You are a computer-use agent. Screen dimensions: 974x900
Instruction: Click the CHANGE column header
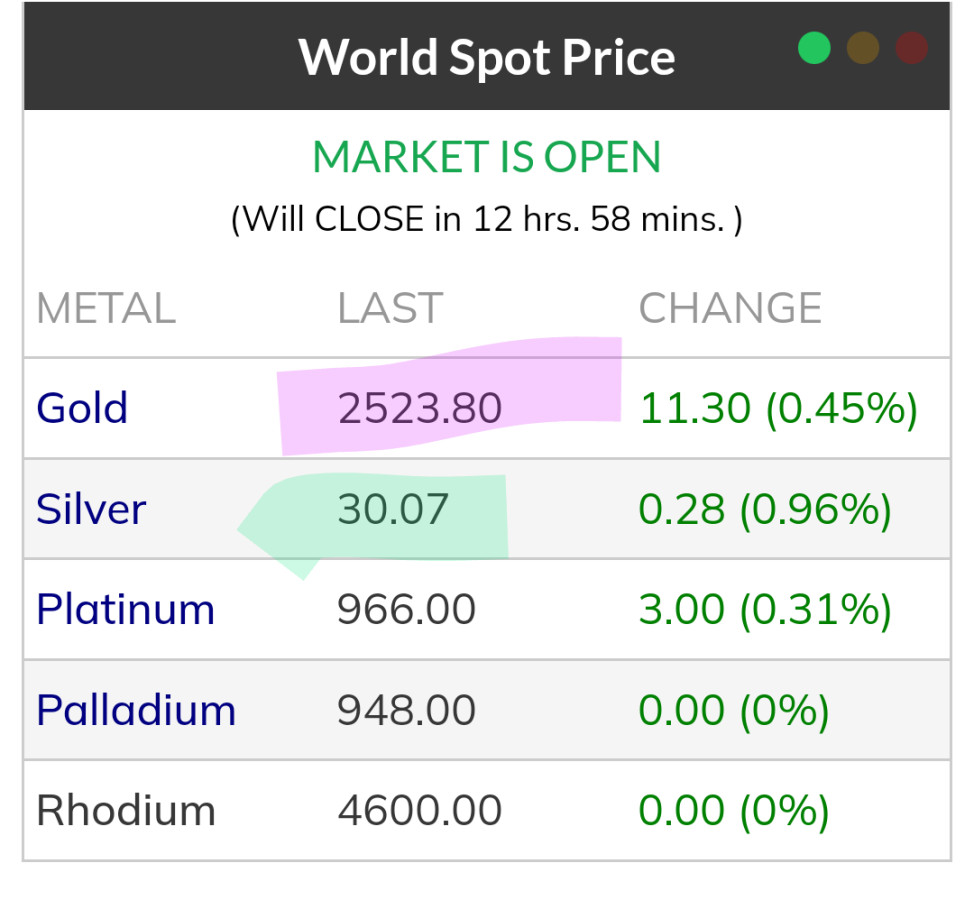730,309
